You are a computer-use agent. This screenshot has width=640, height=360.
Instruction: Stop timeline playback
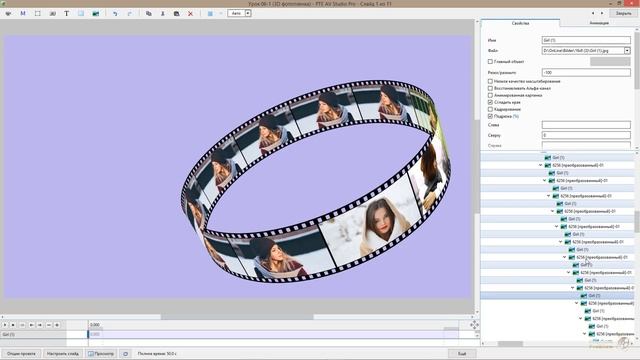pyautogui.click(x=13, y=325)
